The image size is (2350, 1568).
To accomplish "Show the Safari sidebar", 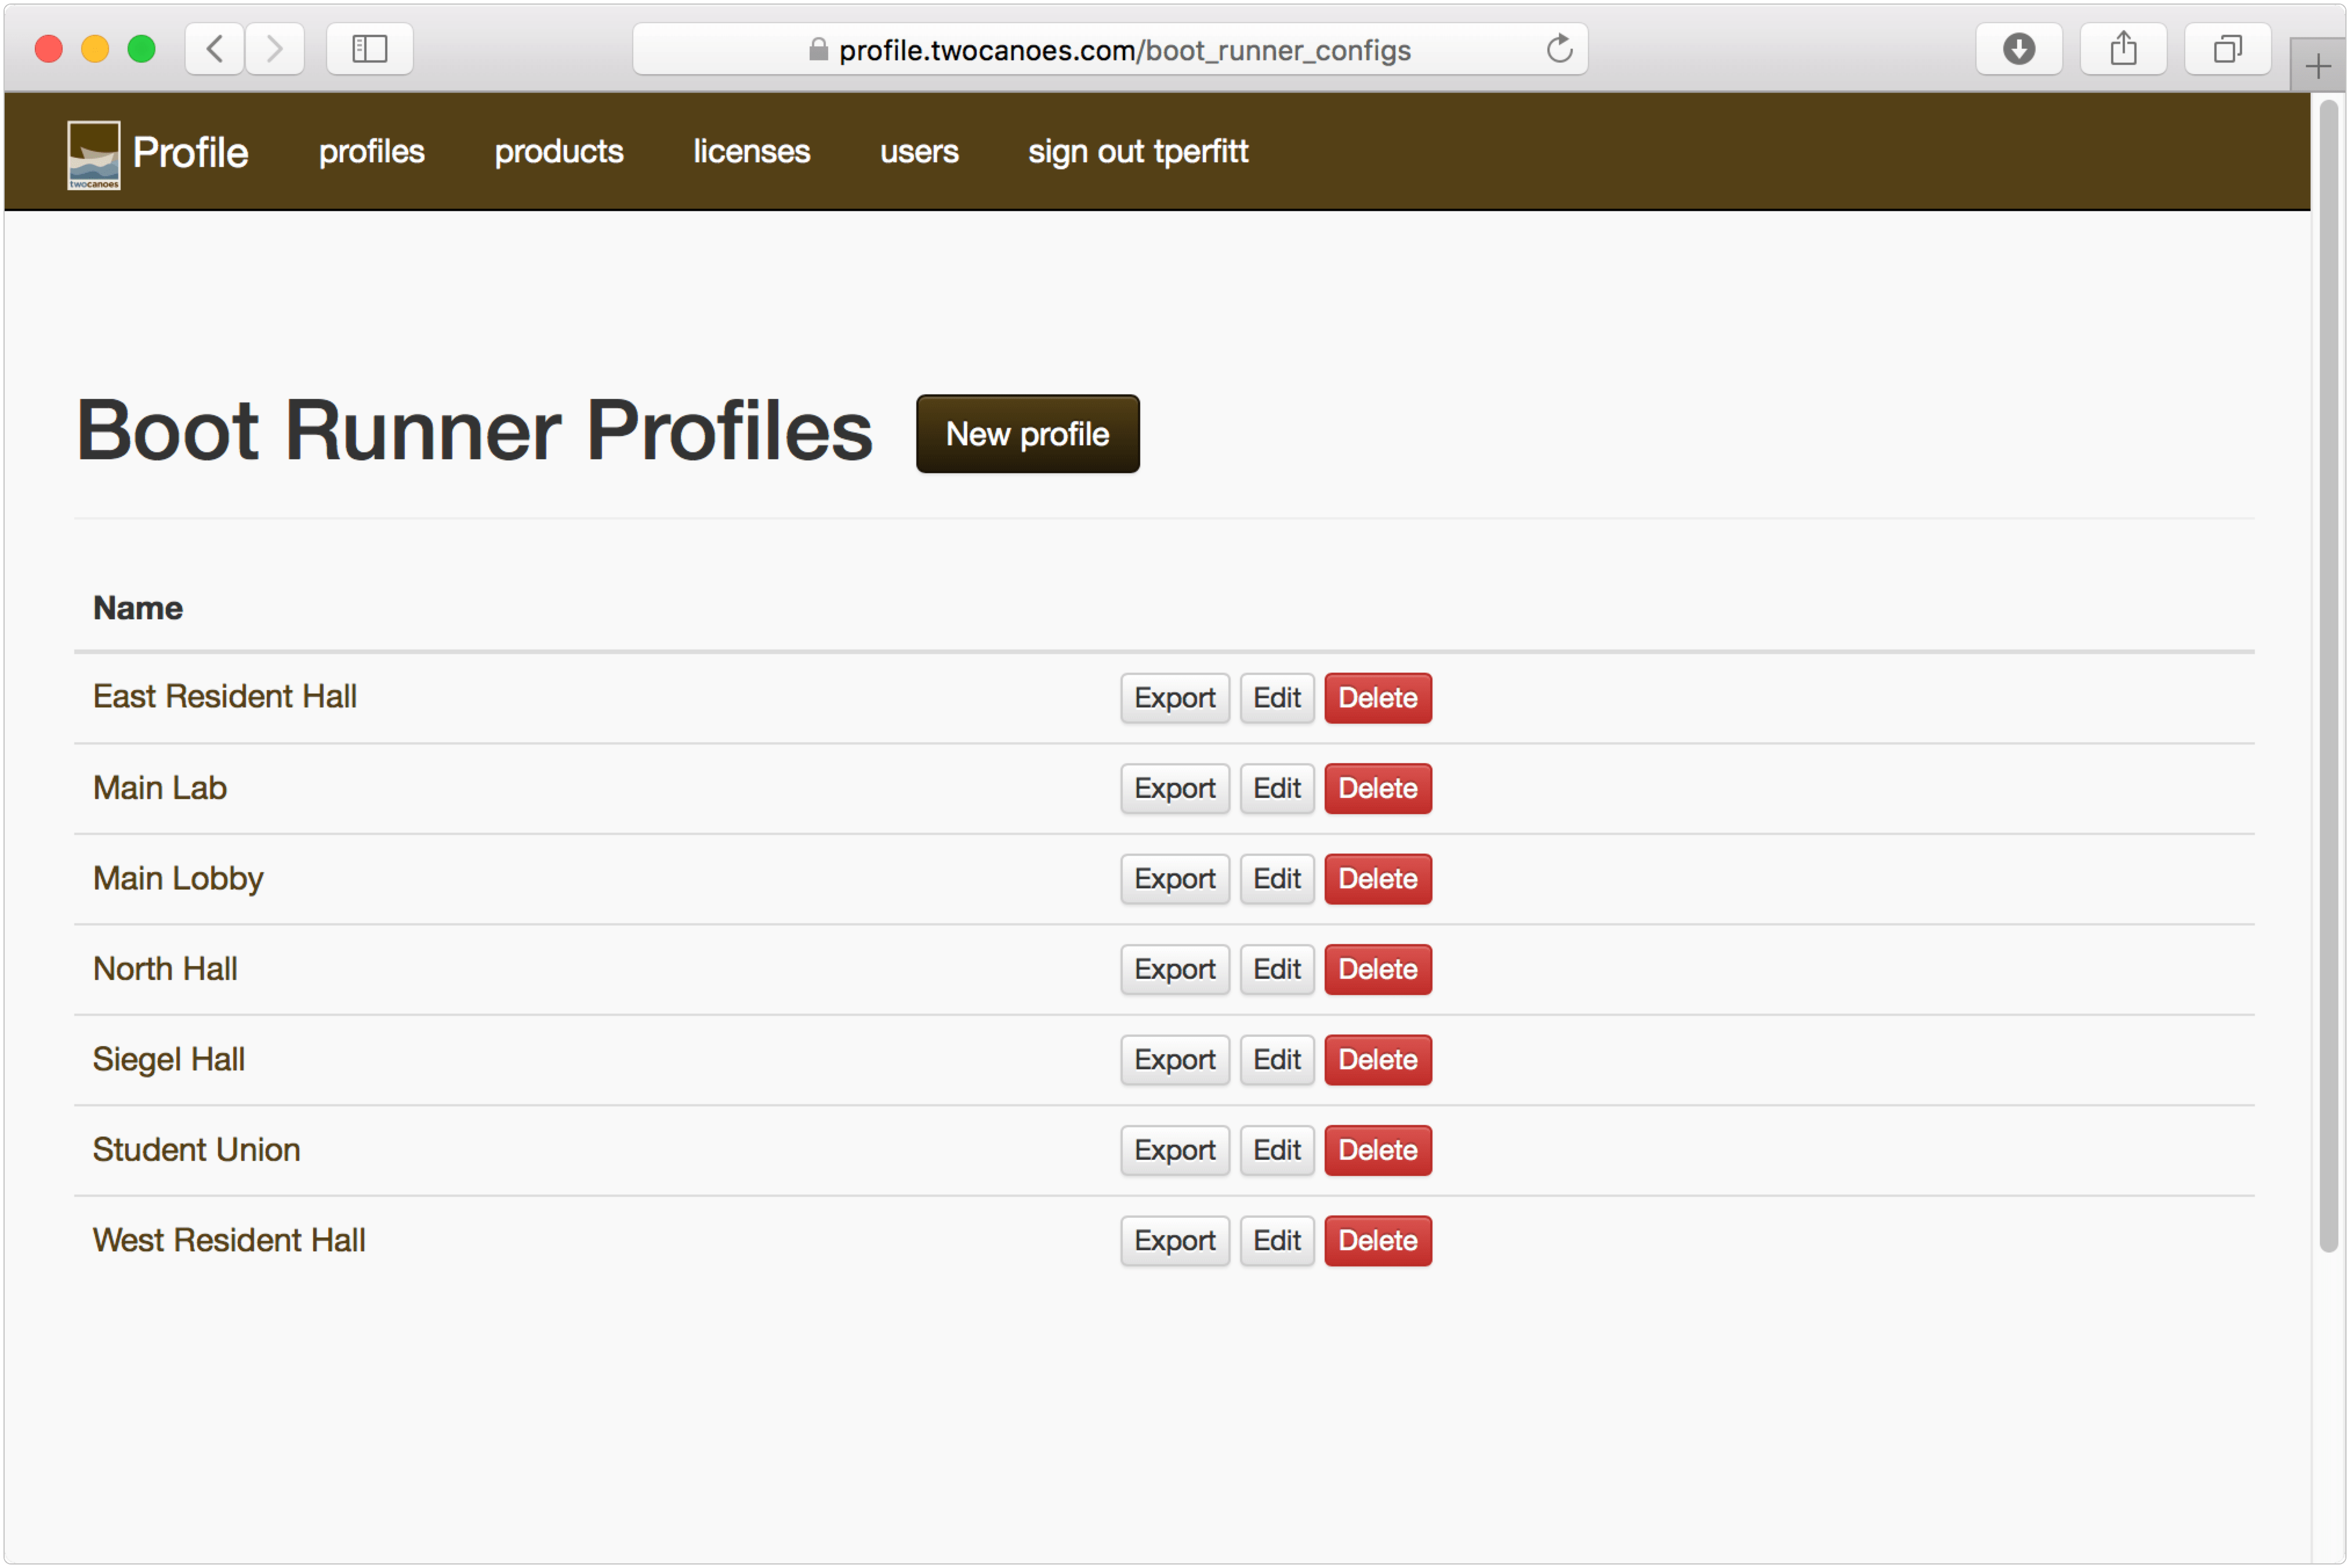I will [x=369, y=49].
